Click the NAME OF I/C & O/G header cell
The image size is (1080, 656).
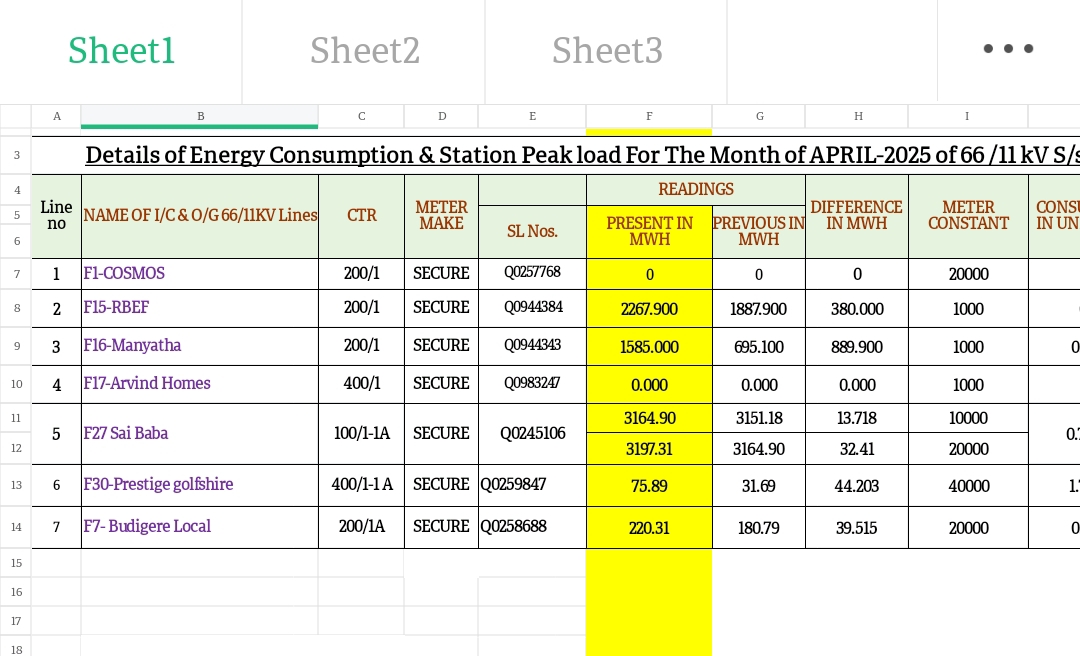coord(200,216)
